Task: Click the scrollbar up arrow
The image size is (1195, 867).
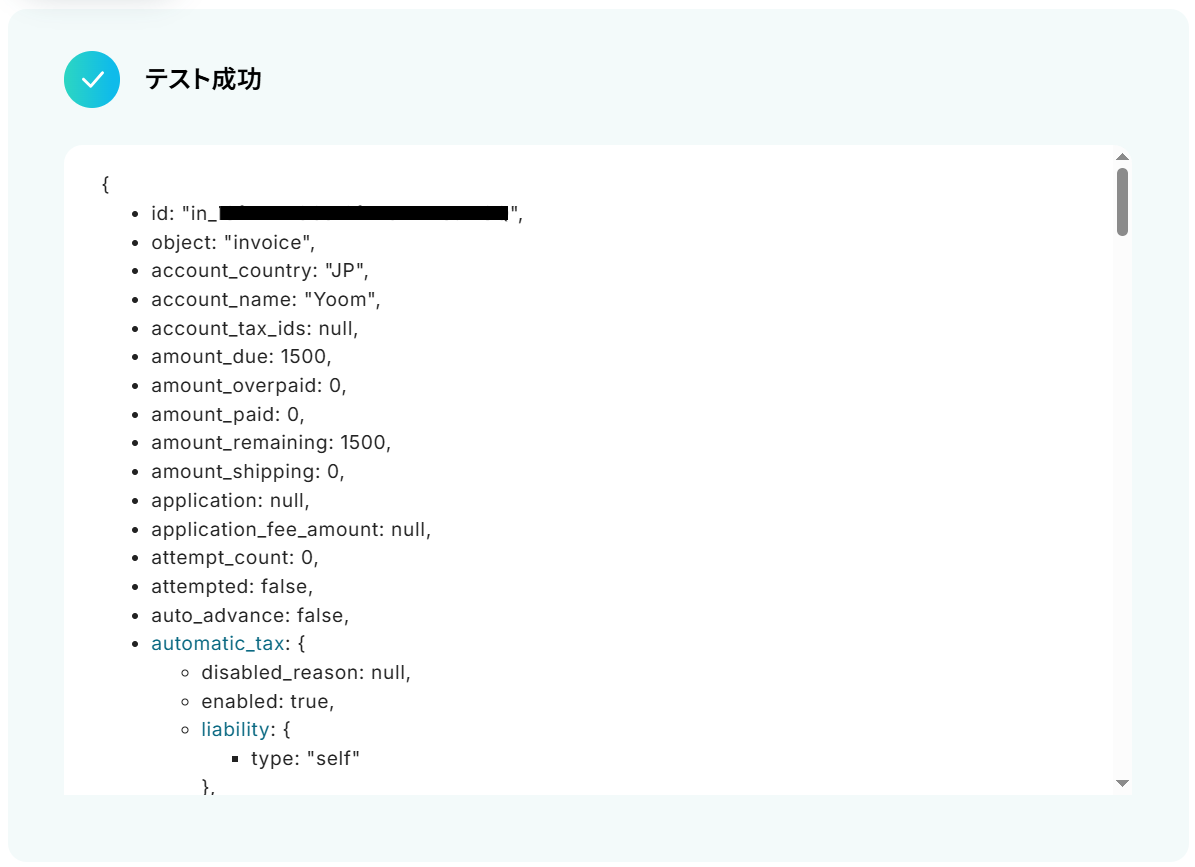Action: click(x=1122, y=156)
